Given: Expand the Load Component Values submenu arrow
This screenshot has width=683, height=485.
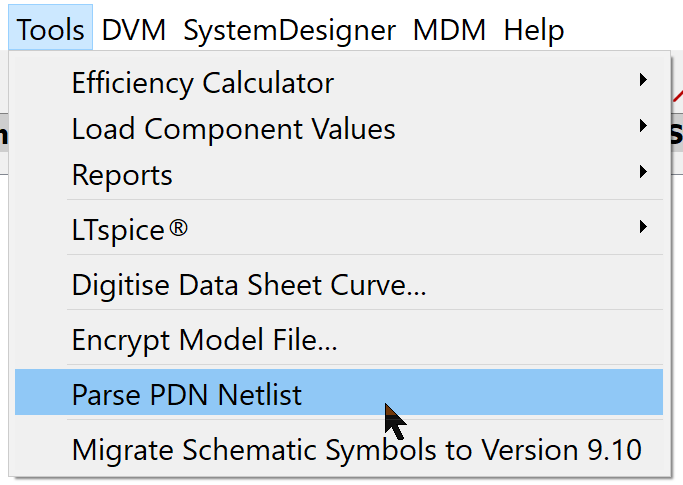Looking at the screenshot, I should [x=644, y=127].
